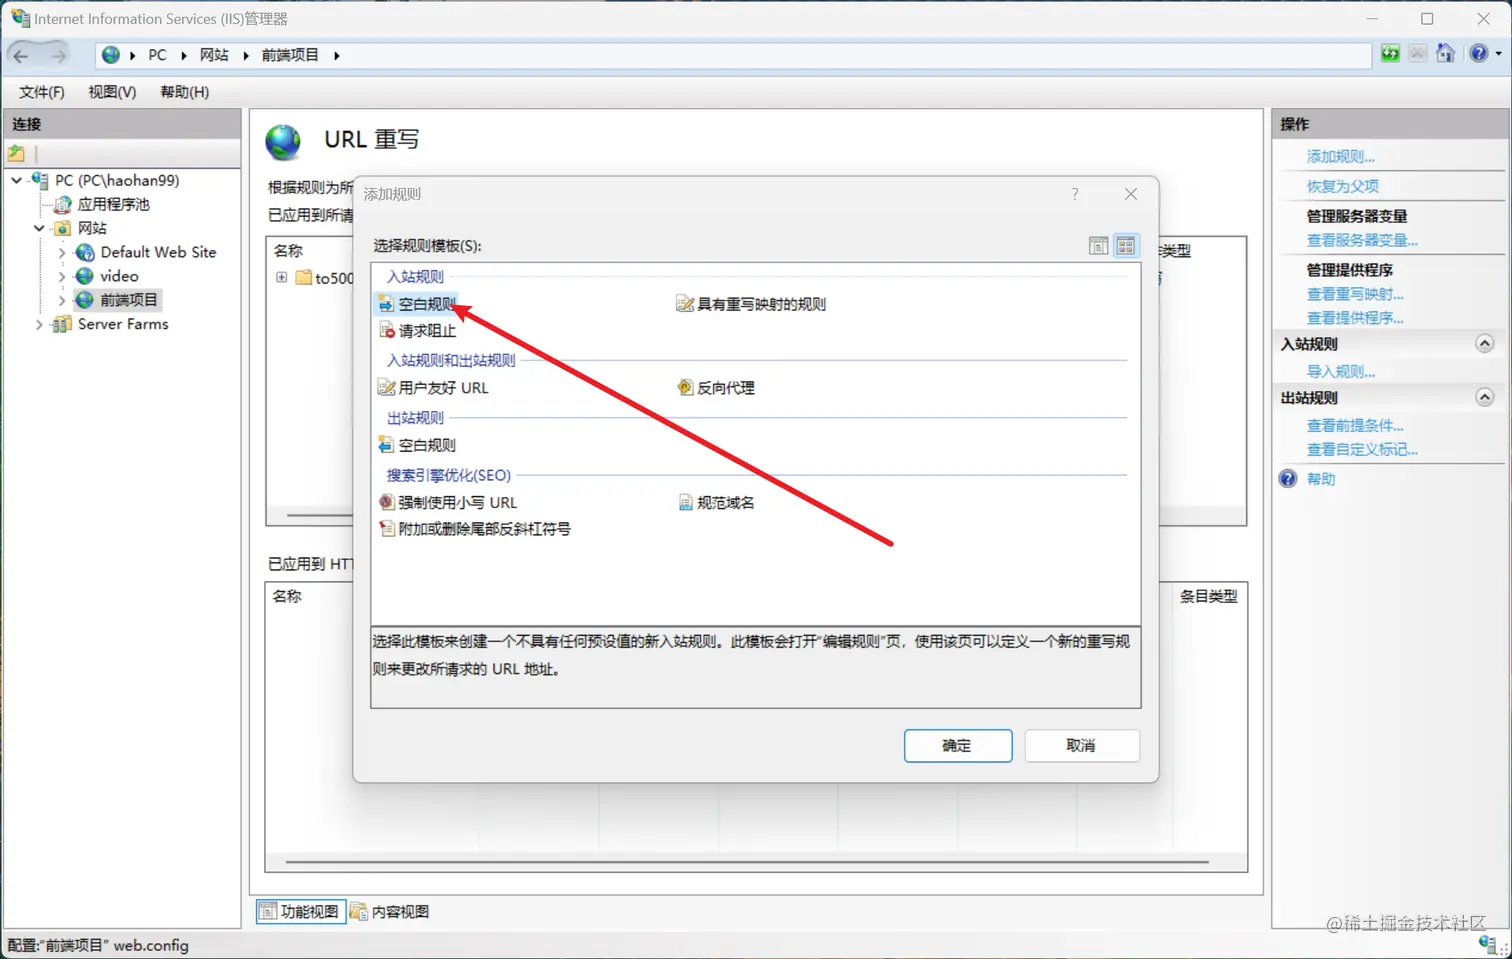
Task: Expand the video site node
Action: click(62, 276)
